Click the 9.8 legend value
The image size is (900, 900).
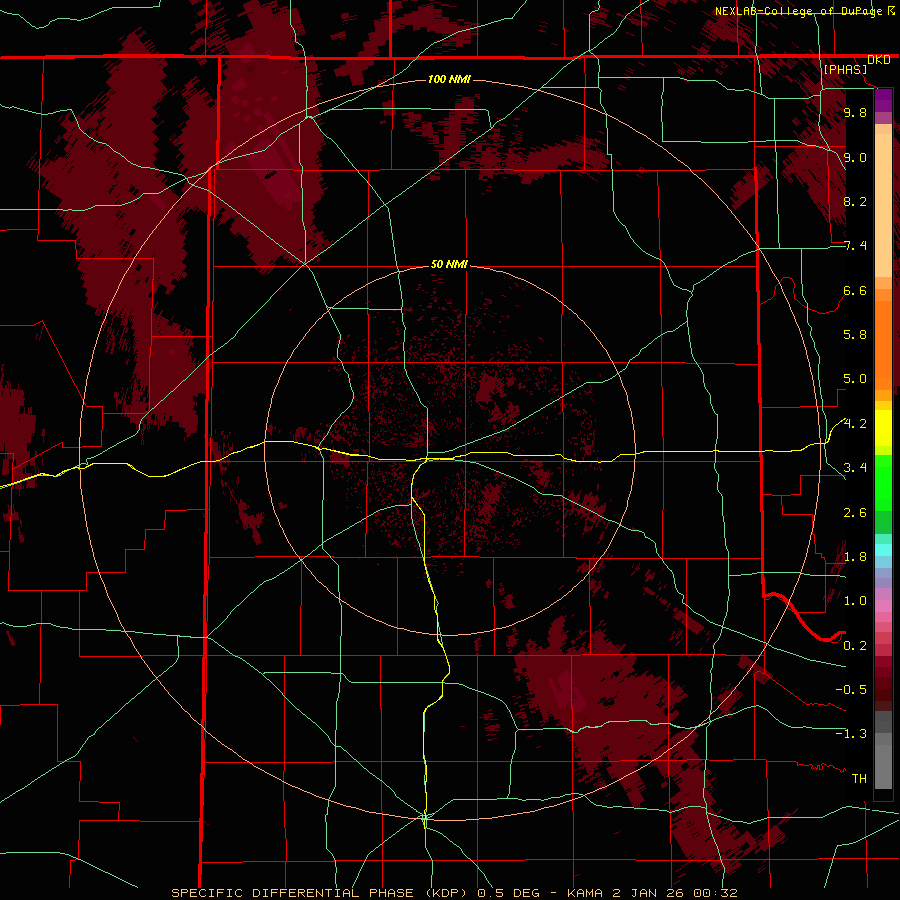[x=855, y=113]
